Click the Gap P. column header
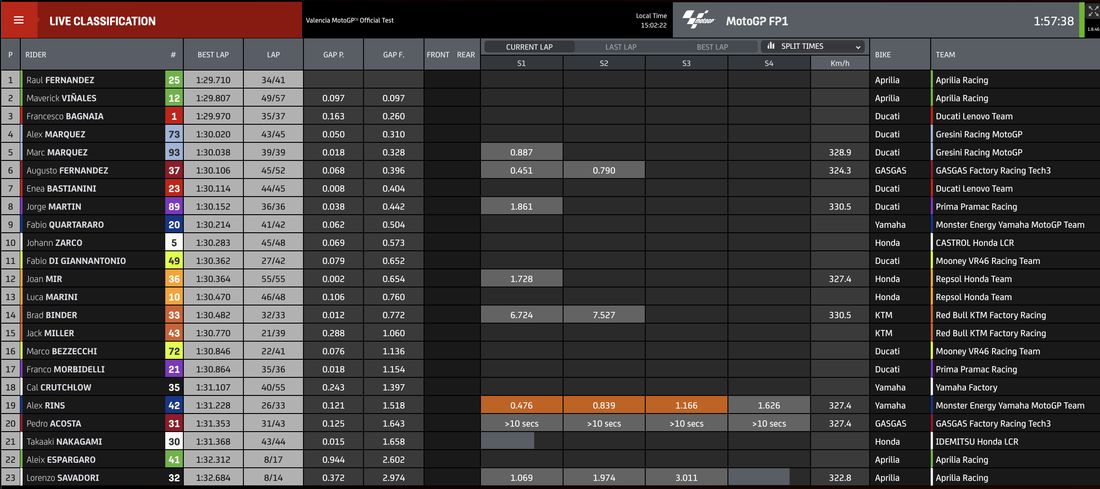1100x489 pixels. [333, 54]
